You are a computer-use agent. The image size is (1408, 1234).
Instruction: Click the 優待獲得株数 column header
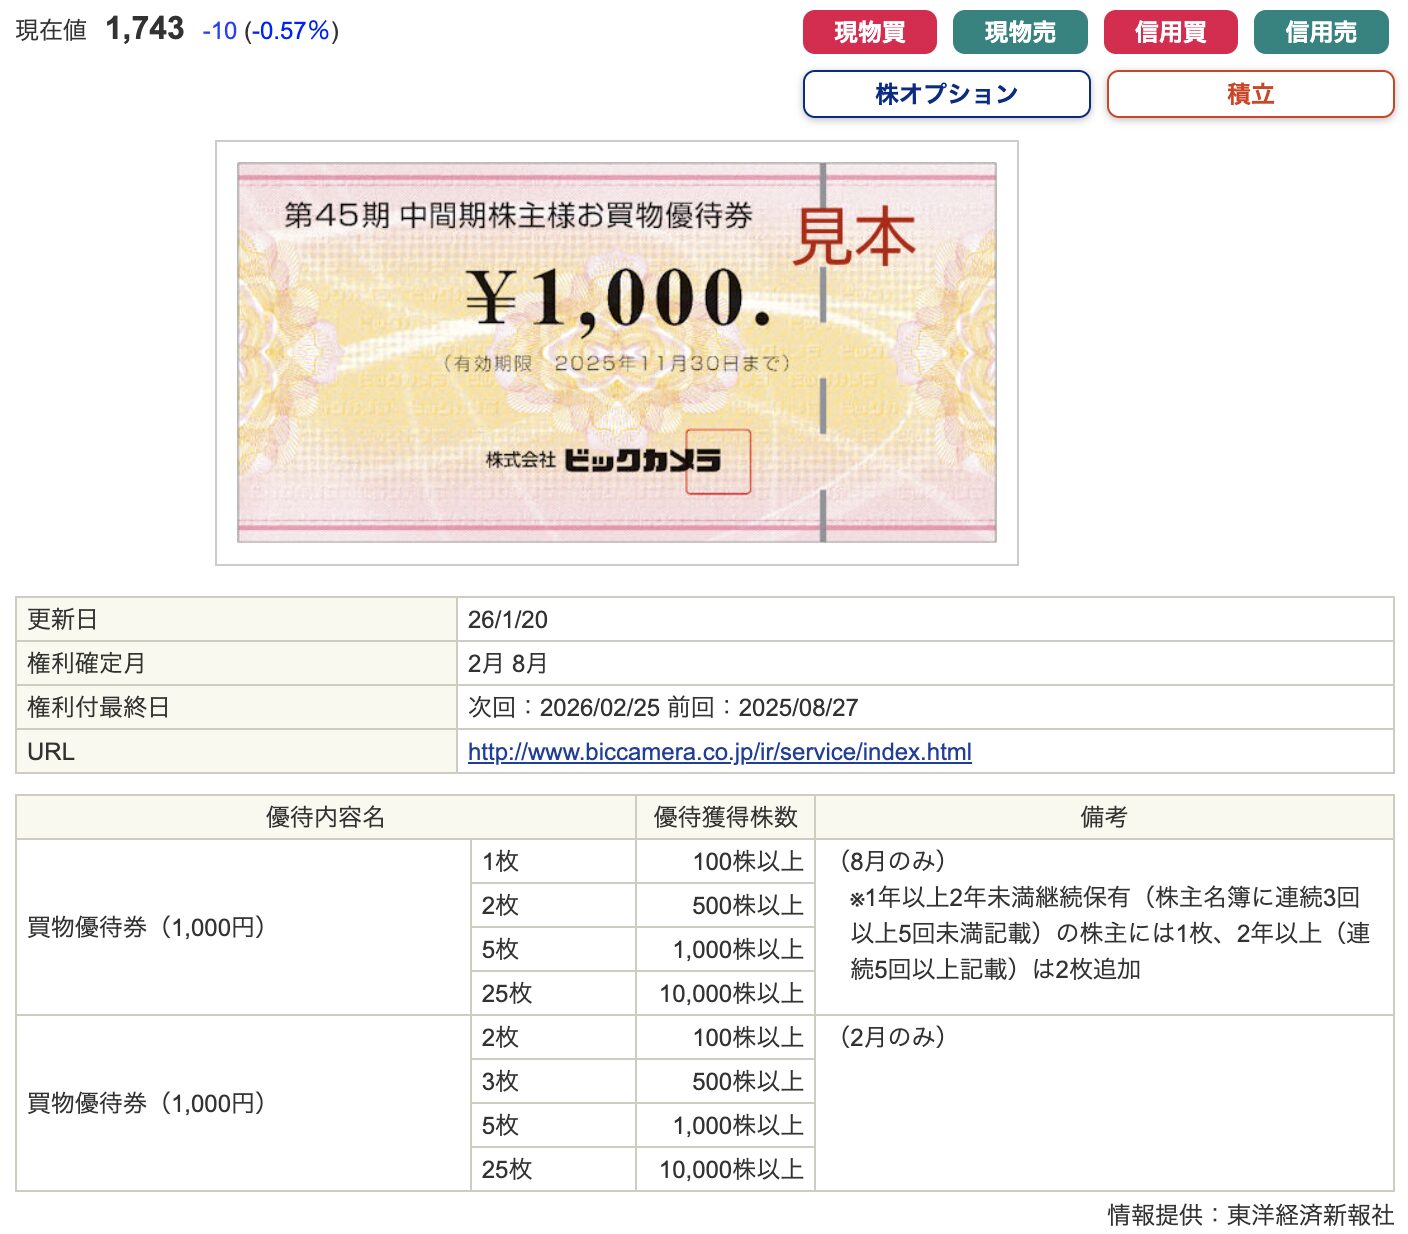725,817
